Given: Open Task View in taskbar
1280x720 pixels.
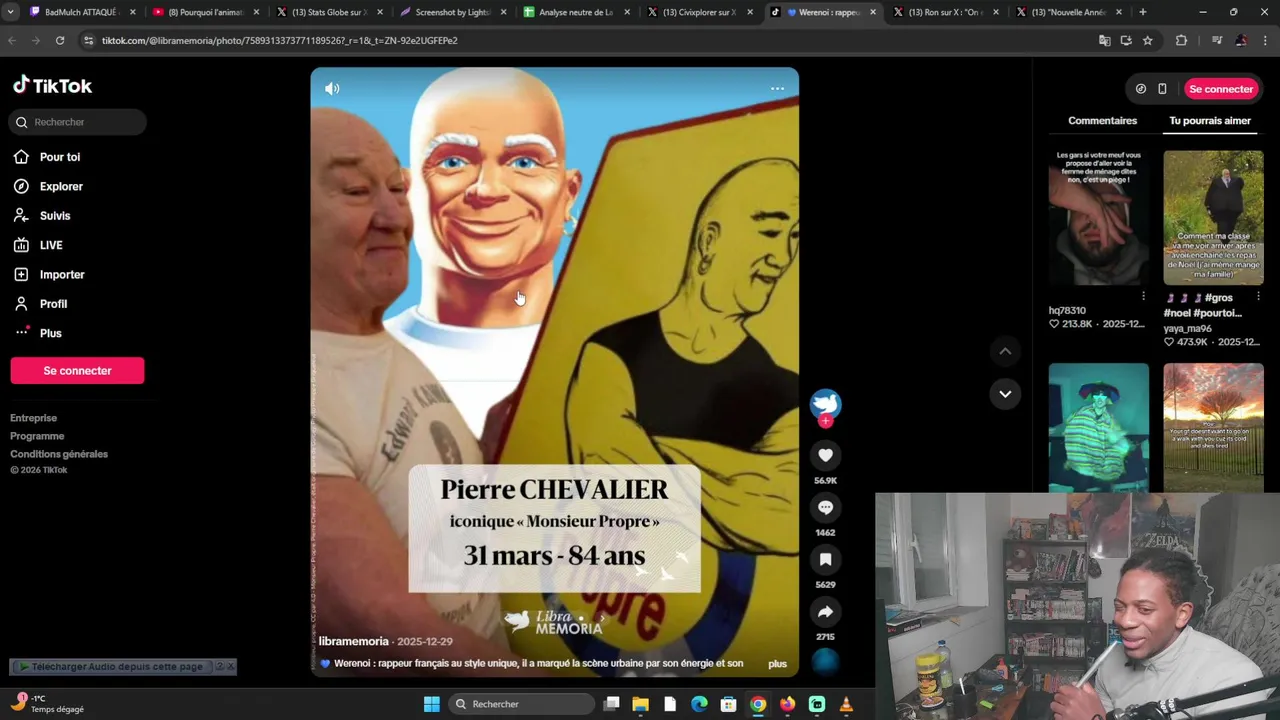Looking at the screenshot, I should [x=611, y=704].
